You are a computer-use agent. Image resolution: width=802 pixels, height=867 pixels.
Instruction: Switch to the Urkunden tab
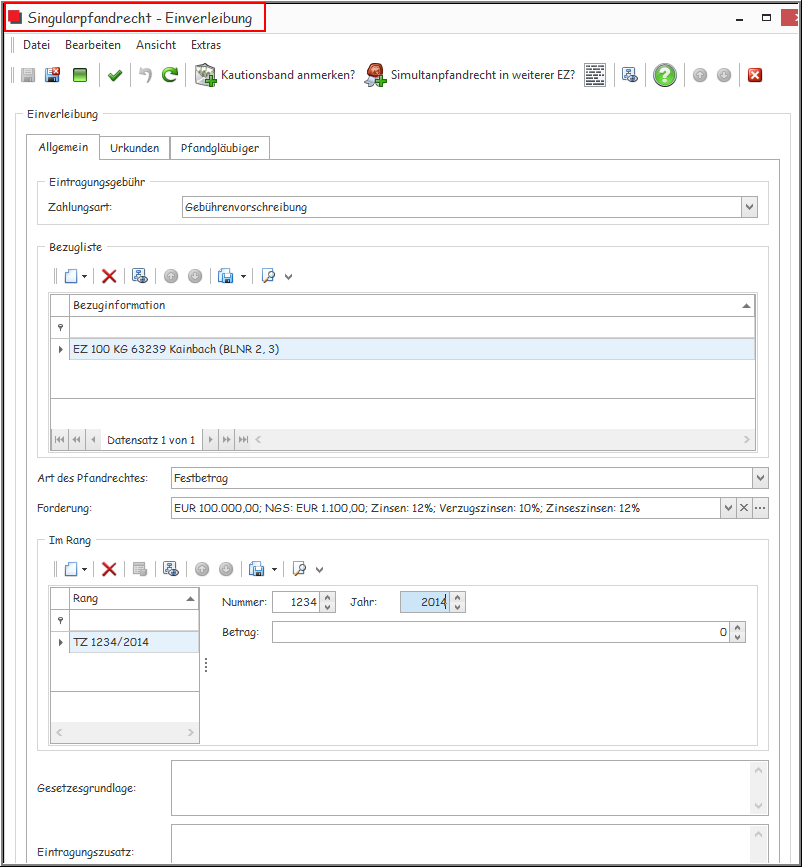[134, 148]
